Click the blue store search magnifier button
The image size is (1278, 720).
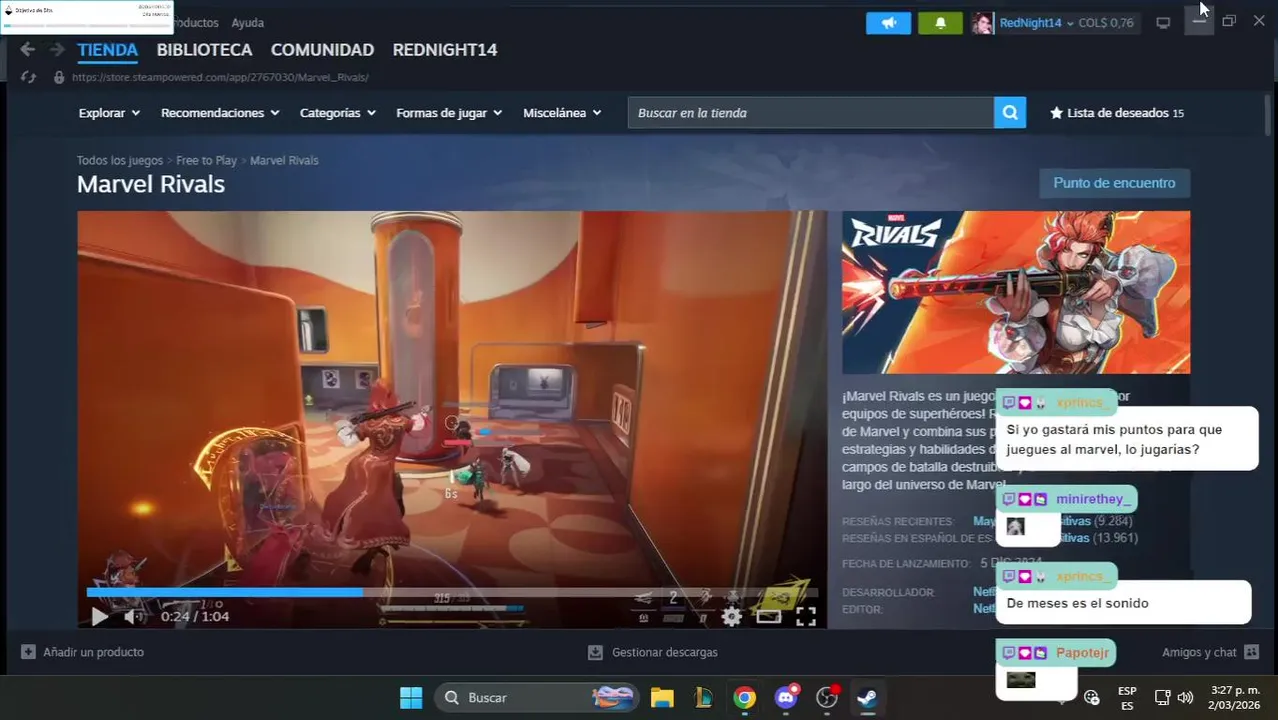point(1010,113)
